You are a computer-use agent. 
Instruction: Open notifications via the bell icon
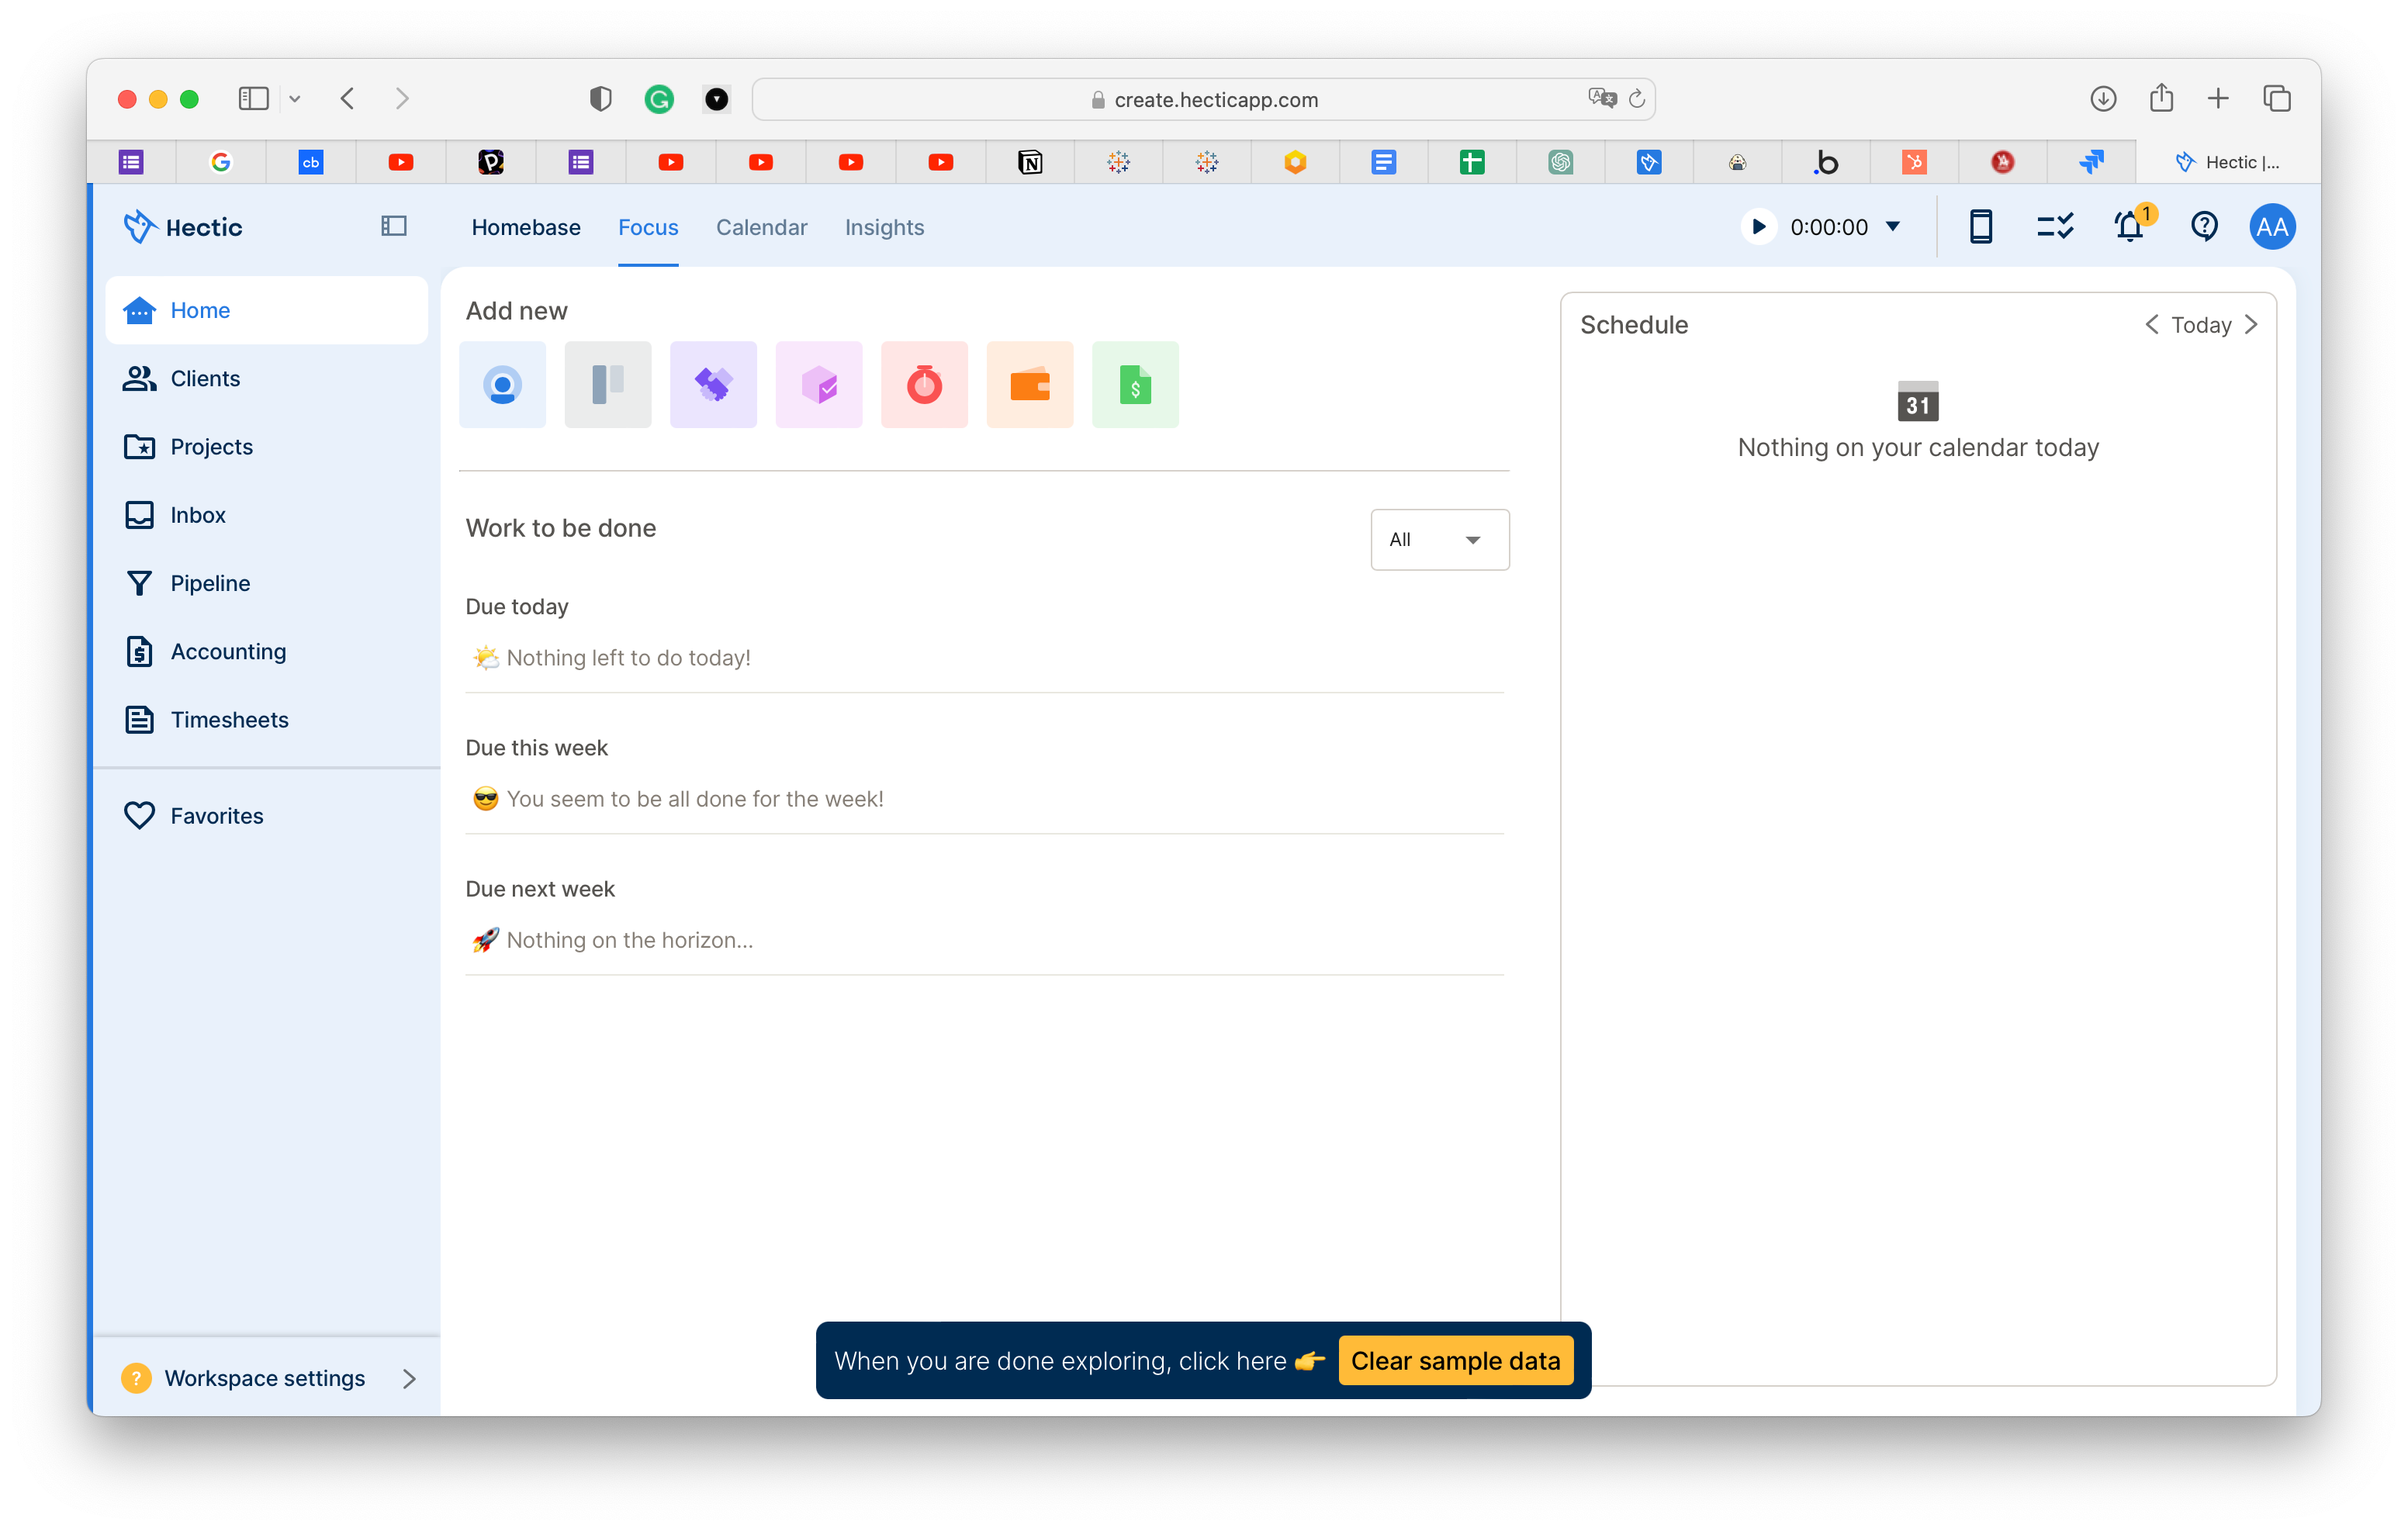pyautogui.click(x=2129, y=226)
